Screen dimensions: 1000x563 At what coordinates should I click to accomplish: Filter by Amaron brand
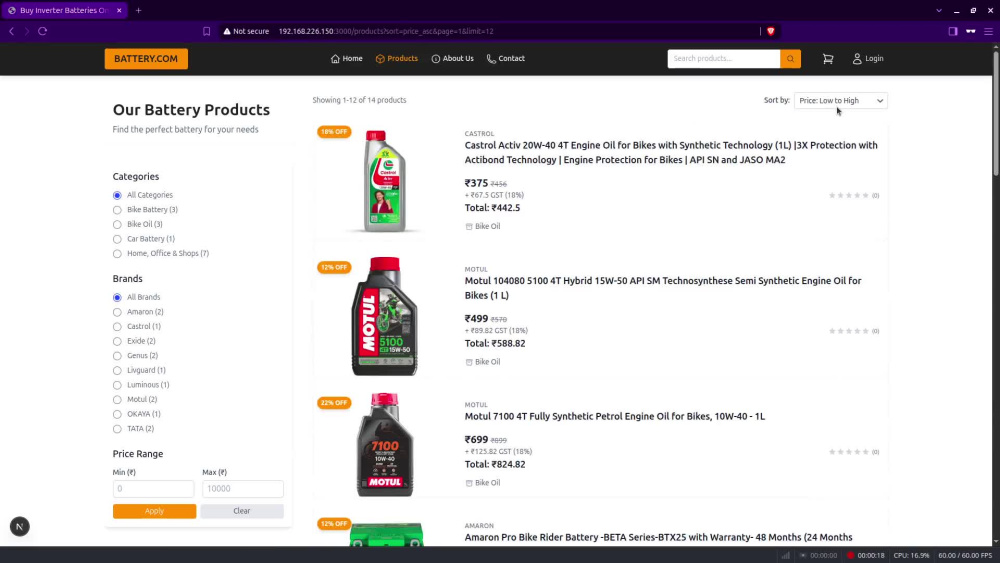[x=117, y=312]
